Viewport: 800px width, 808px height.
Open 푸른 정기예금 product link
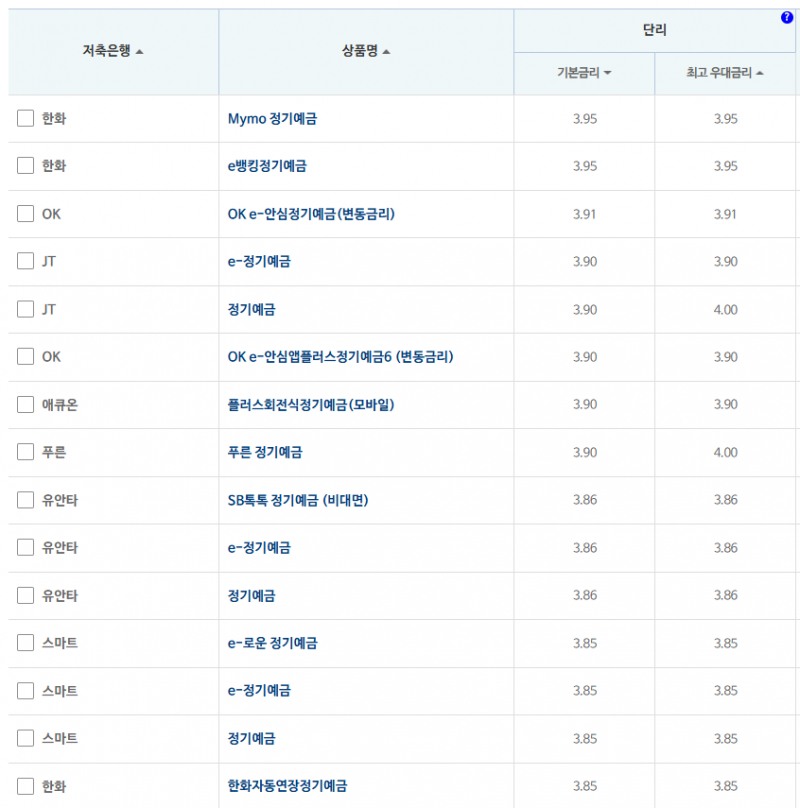(x=265, y=452)
